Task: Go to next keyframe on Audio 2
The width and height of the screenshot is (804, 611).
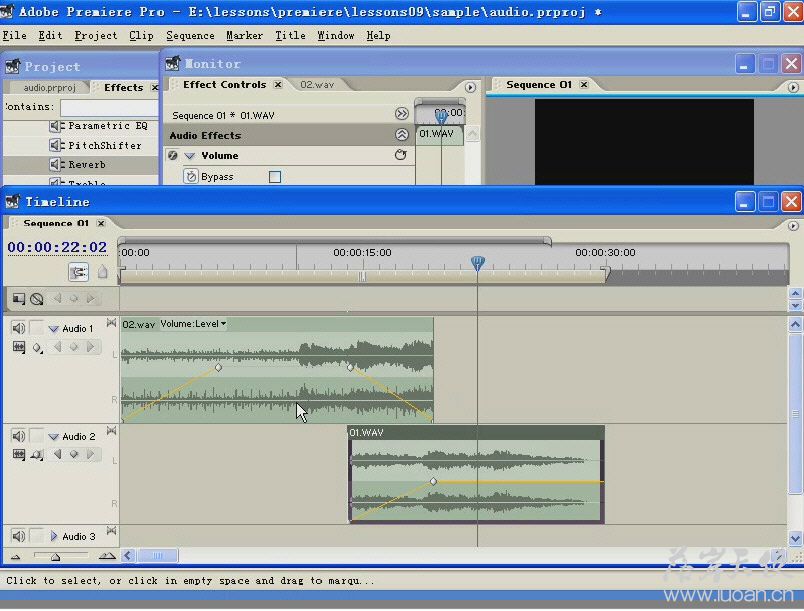Action: (x=91, y=454)
